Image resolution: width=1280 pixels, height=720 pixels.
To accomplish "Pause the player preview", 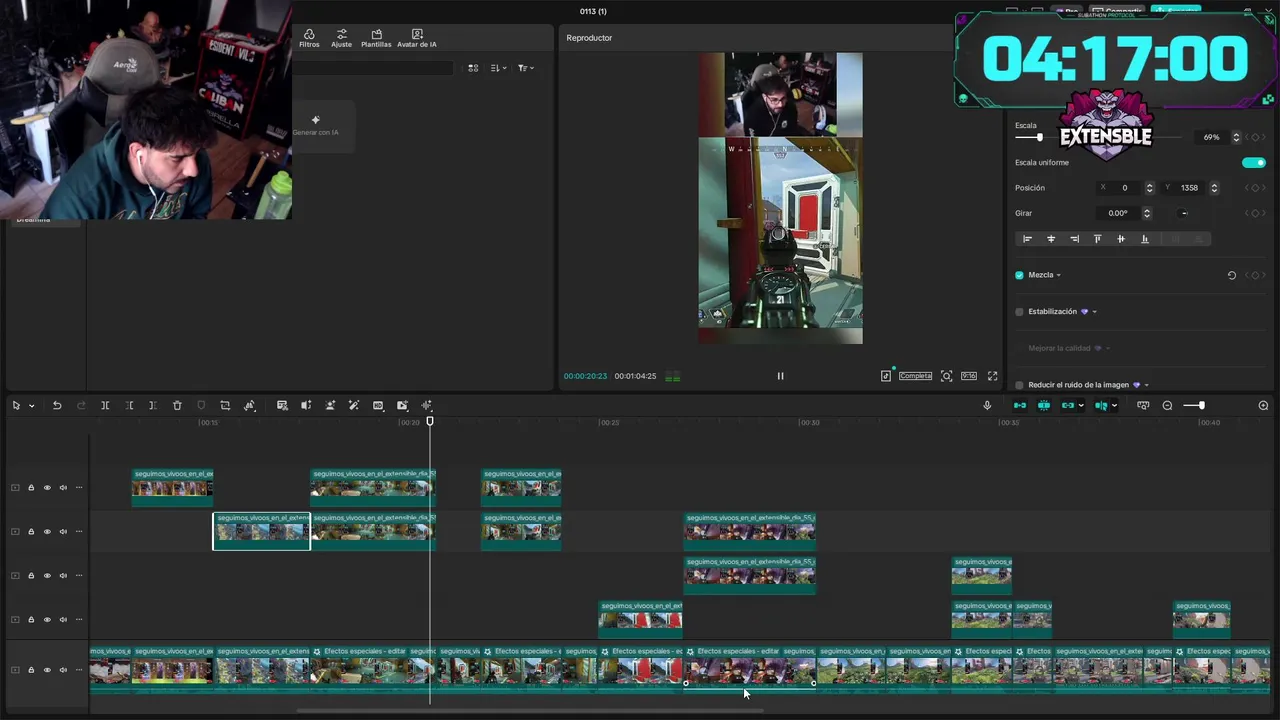I will tap(780, 376).
